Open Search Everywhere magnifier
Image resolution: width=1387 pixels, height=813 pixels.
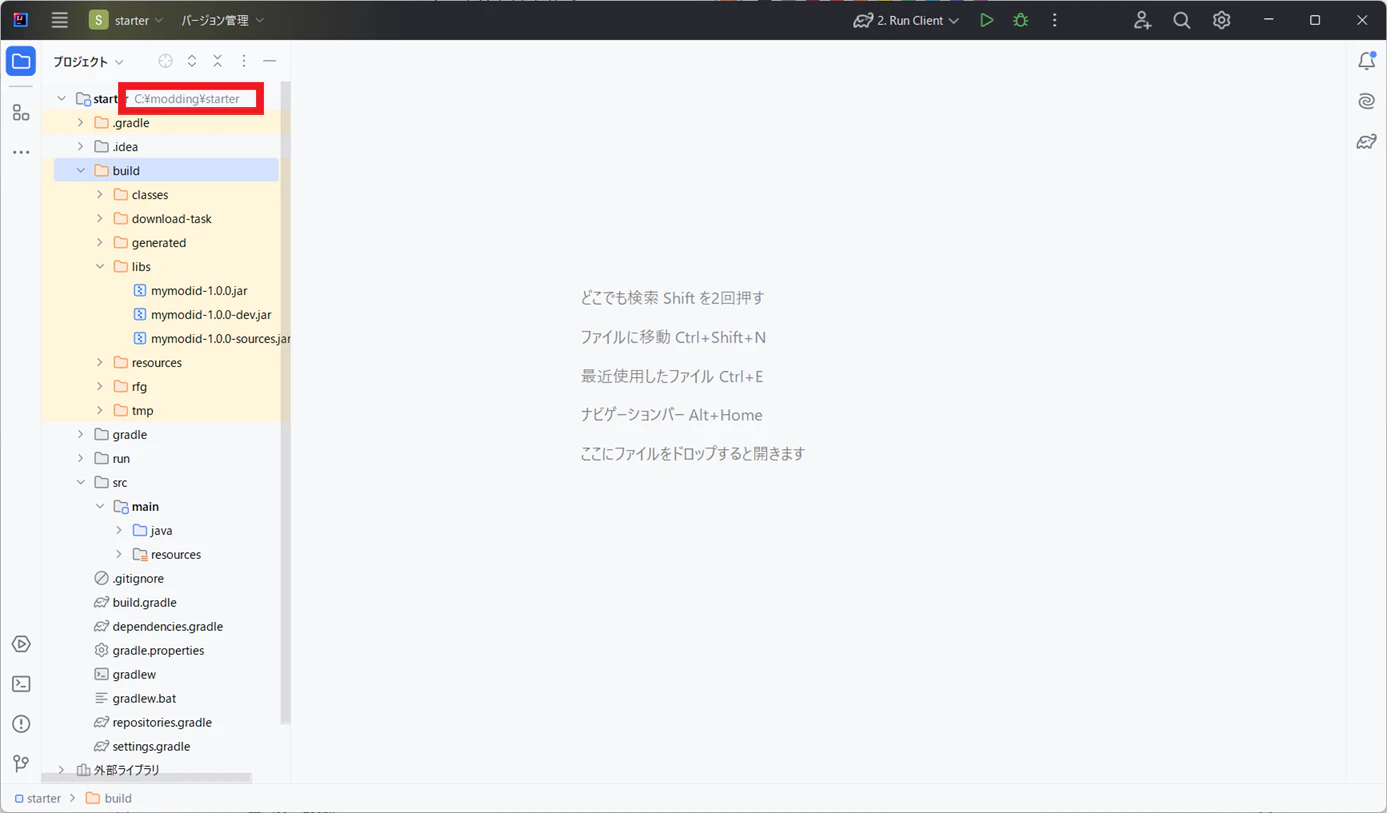coord(1181,20)
